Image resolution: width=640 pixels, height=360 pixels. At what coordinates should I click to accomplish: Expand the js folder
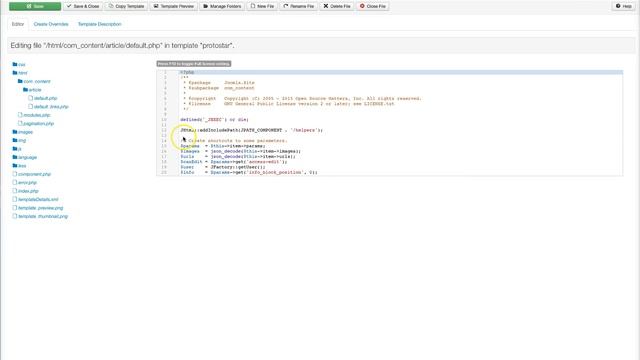(x=17, y=149)
